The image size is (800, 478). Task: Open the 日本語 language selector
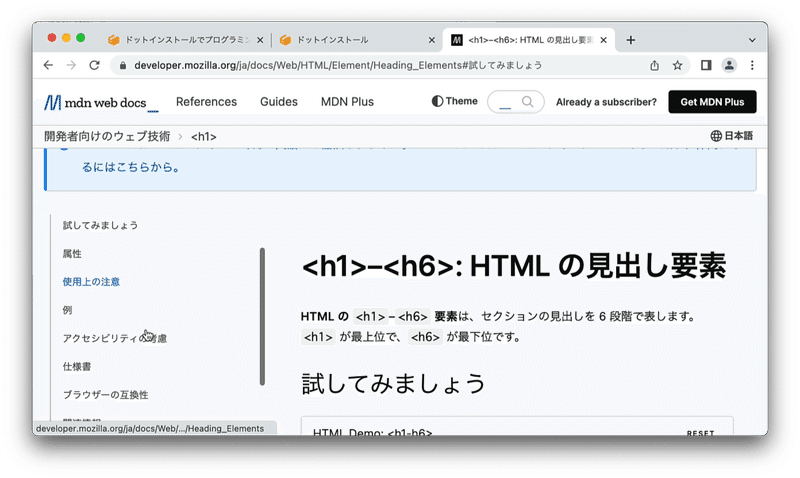[x=732, y=136]
